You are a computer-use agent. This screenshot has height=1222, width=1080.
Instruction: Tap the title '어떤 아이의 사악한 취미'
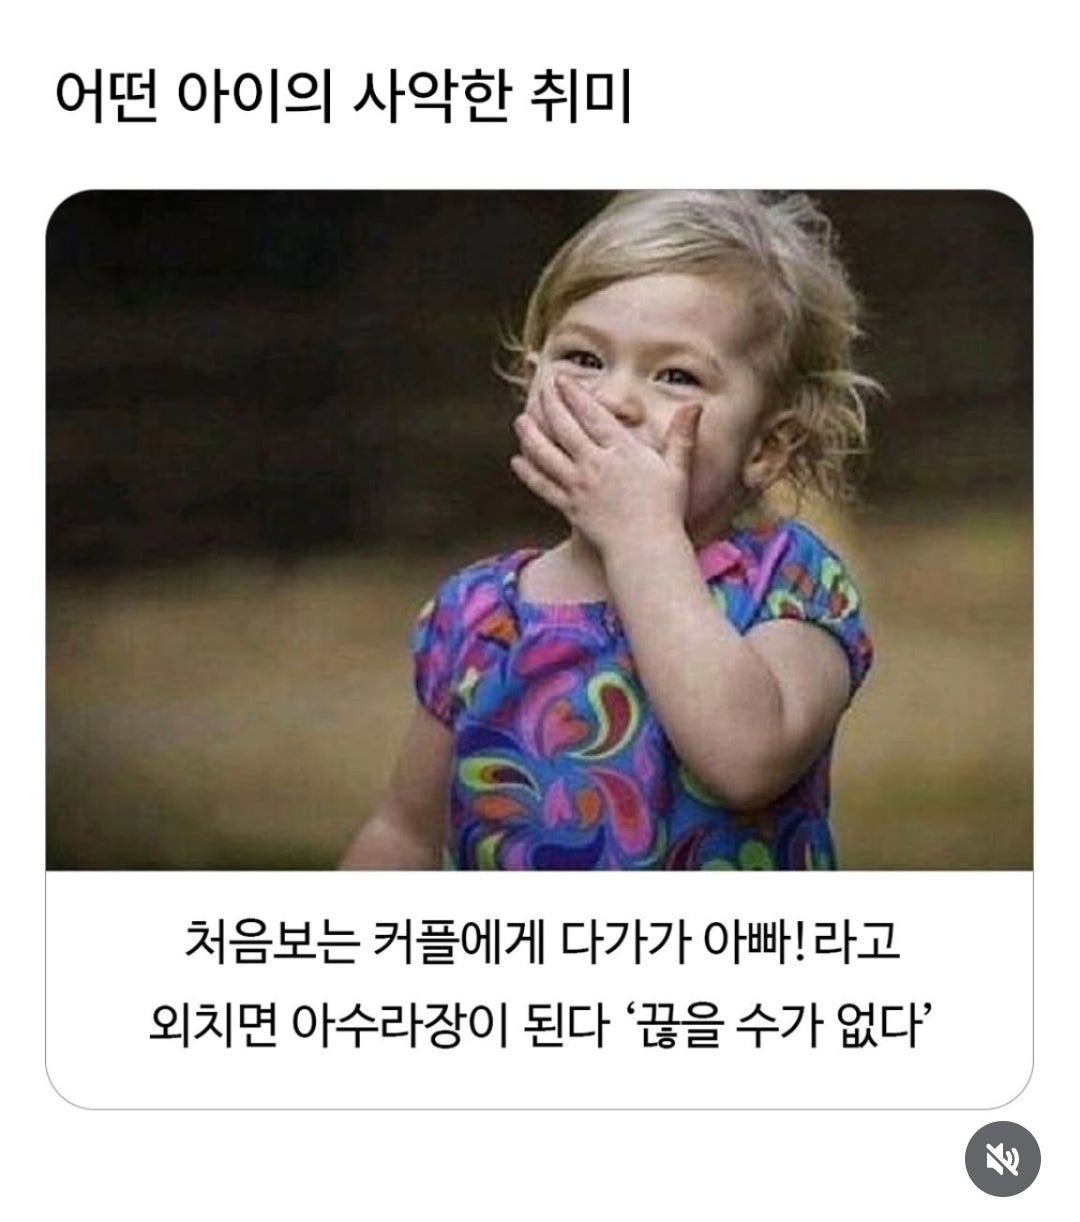click(342, 99)
